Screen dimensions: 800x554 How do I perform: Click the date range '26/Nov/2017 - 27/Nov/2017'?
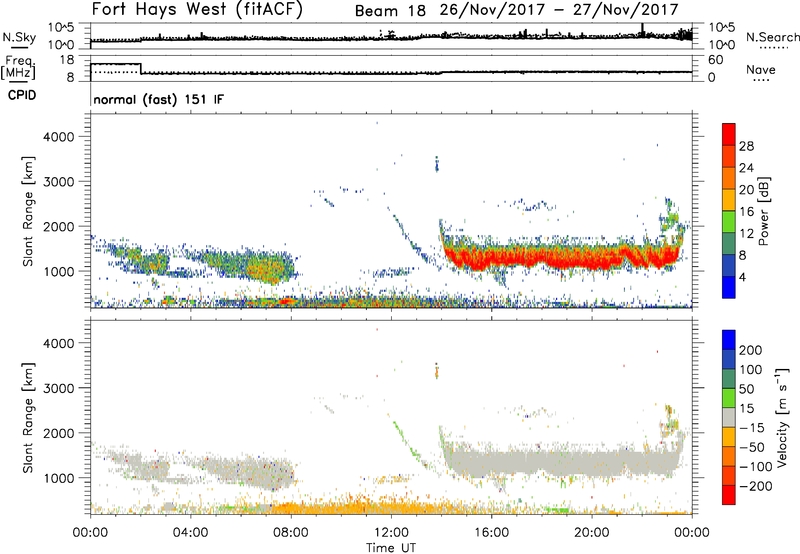pyautogui.click(x=559, y=10)
